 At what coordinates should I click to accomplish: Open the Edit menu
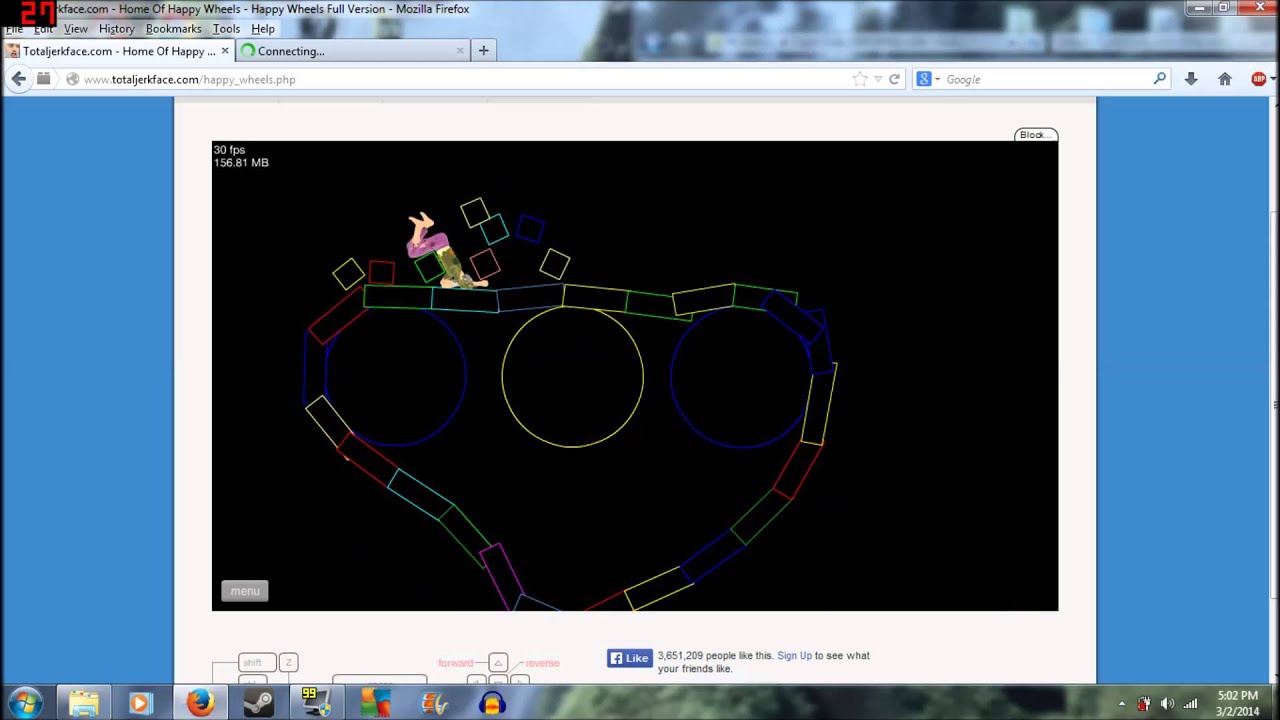coord(43,29)
